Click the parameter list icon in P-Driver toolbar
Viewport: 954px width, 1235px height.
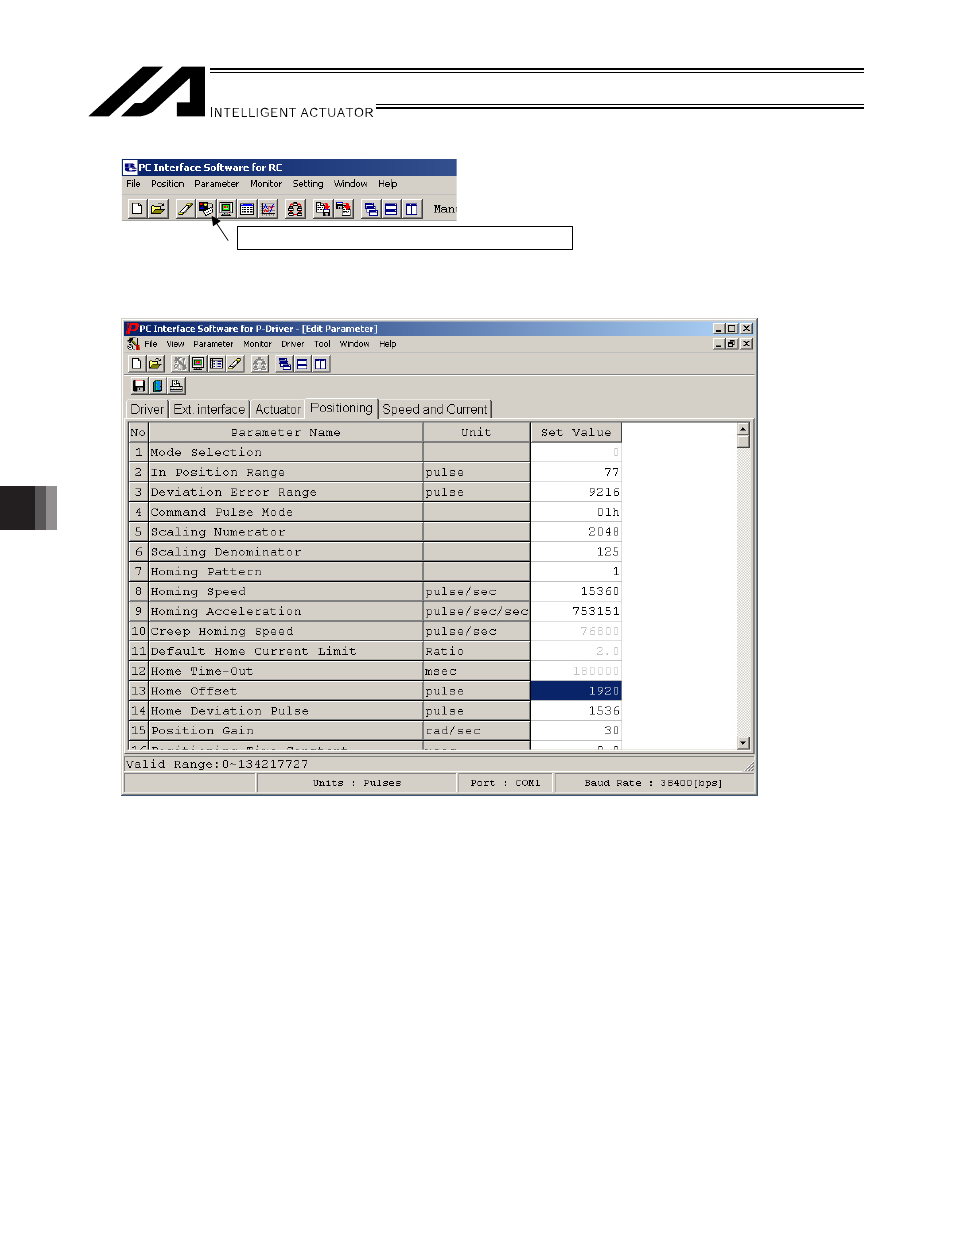tap(216, 364)
